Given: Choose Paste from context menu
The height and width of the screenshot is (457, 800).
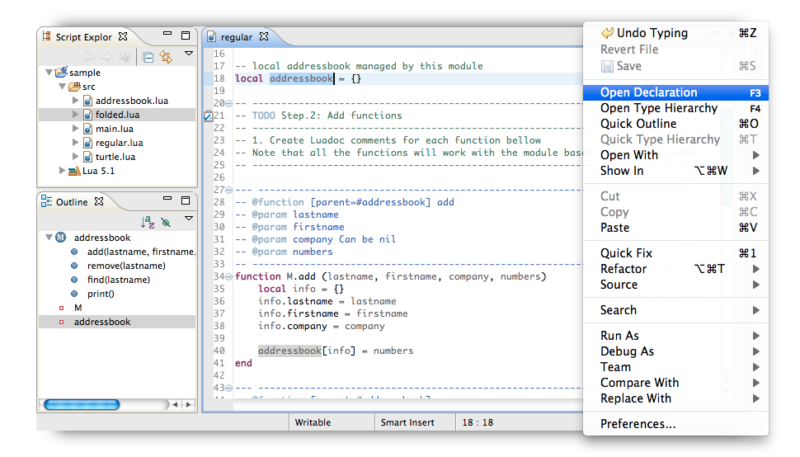Looking at the screenshot, I should click(676, 227).
